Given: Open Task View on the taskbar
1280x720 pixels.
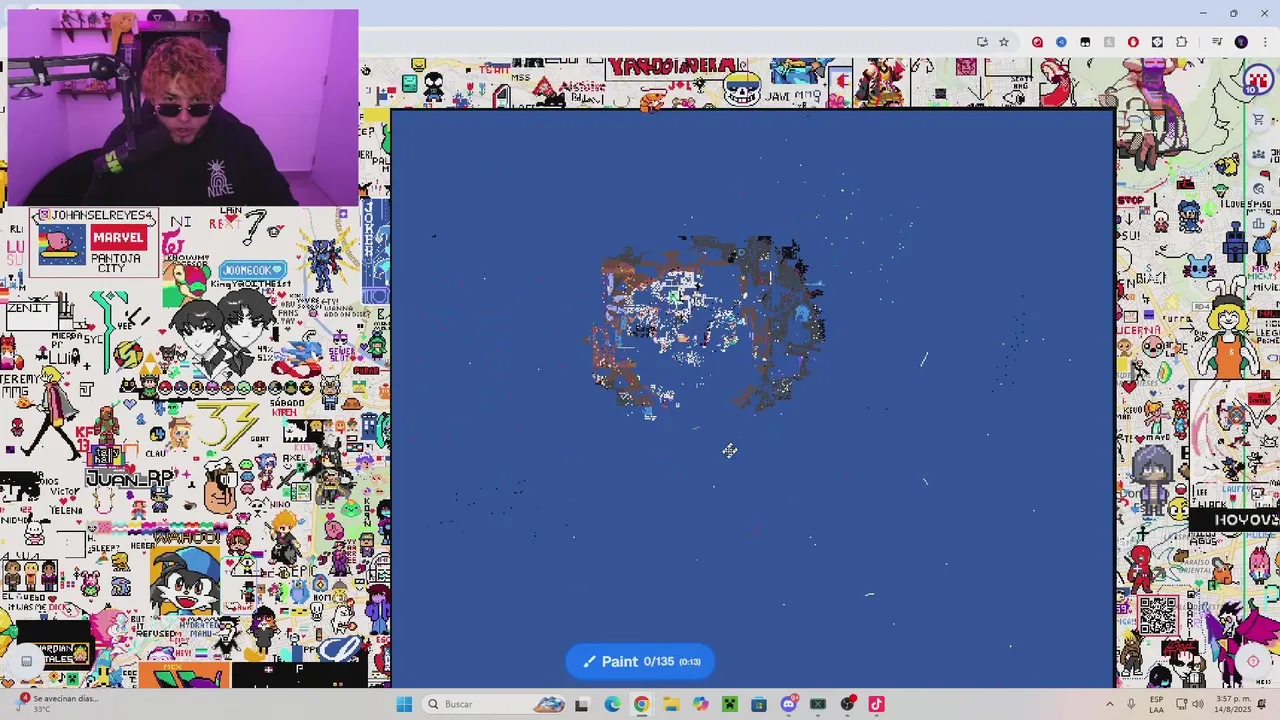Looking at the screenshot, I should pos(582,704).
